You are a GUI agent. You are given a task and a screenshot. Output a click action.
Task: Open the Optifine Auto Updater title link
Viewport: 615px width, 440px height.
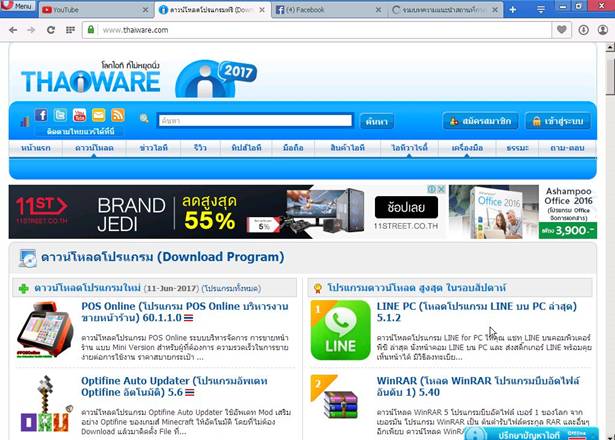click(x=175, y=386)
